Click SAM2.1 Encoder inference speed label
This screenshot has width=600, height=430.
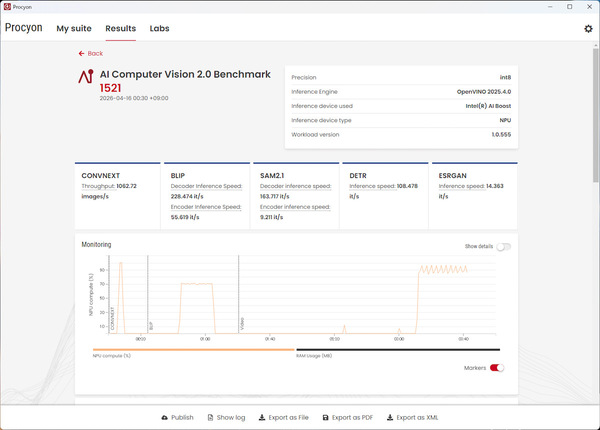tap(295, 207)
